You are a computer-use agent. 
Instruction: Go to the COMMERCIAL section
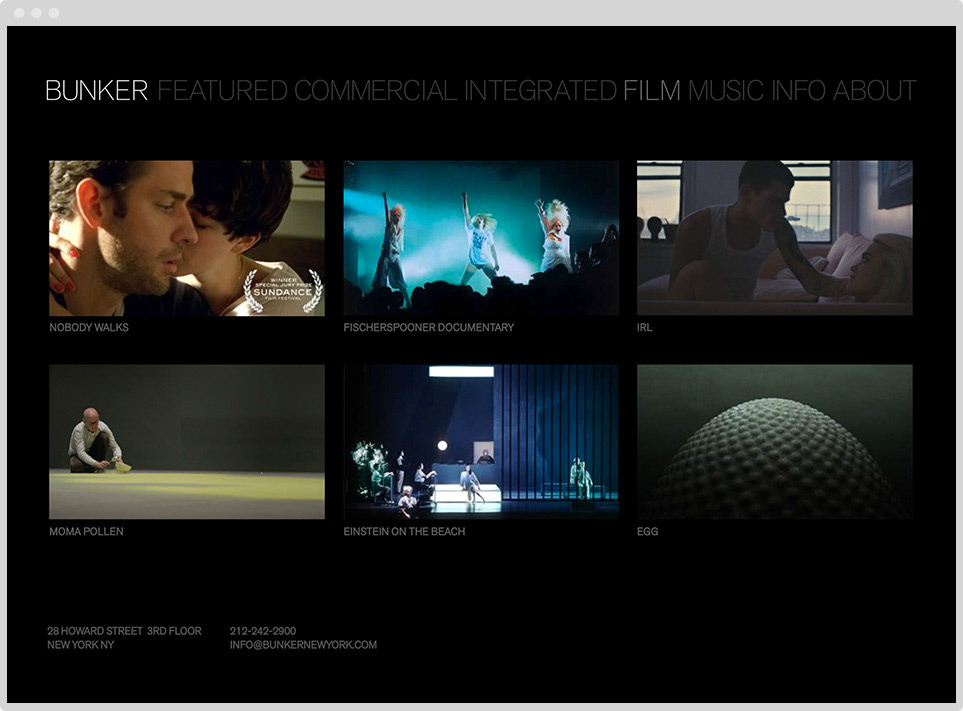(375, 91)
